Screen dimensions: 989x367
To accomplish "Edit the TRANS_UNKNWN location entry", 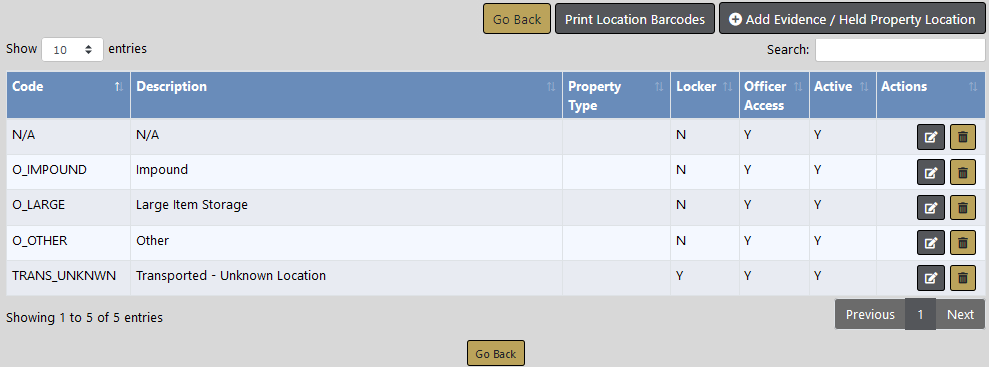I will tap(931, 278).
